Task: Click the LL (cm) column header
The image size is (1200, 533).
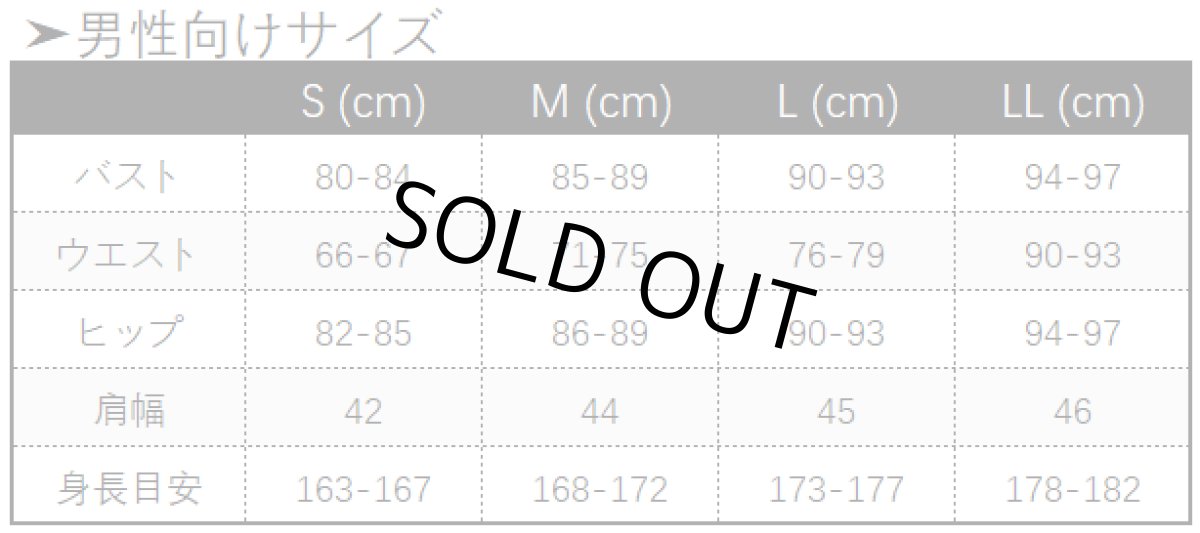Action: coord(1073,102)
